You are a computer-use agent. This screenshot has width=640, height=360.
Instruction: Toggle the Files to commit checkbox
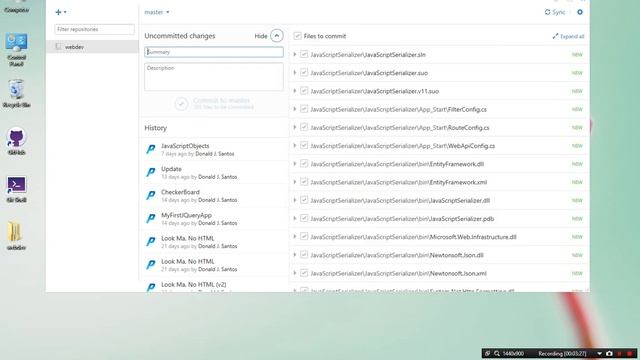tap(298, 36)
